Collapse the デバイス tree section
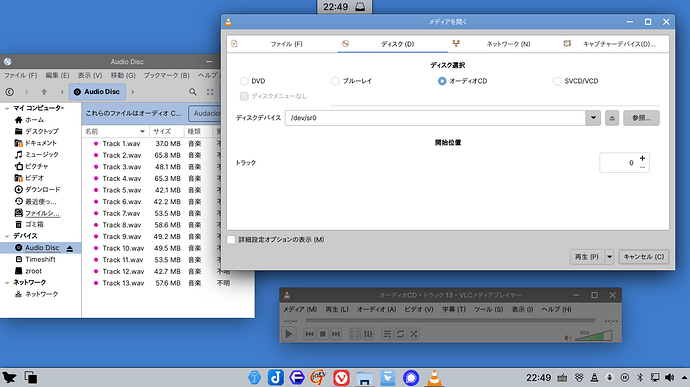Viewport: 690px width, 387px height. [x=7, y=236]
